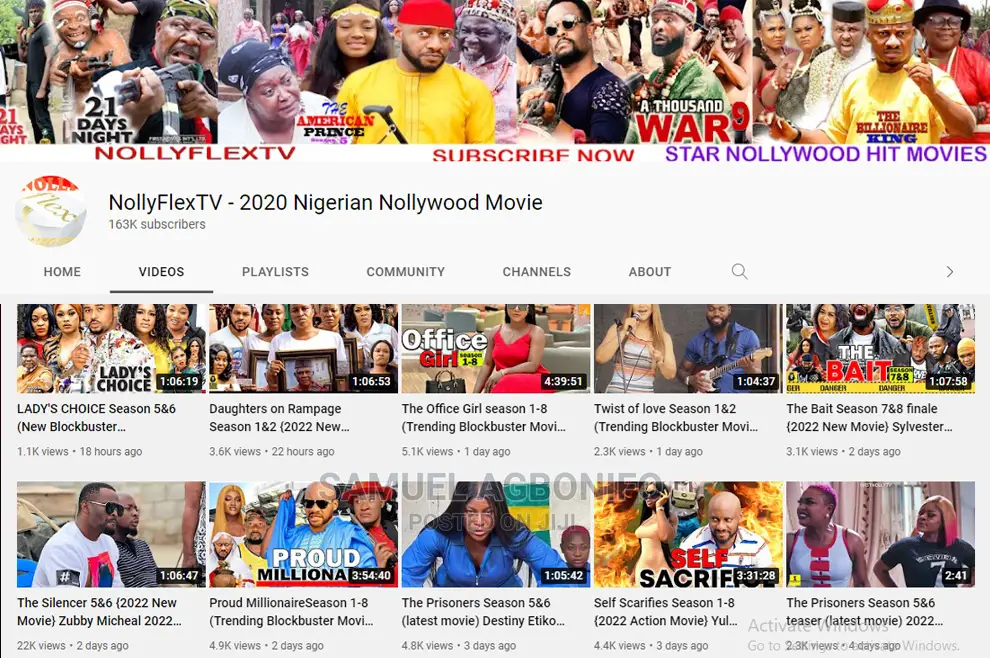The width and height of the screenshot is (990, 658).
Task: Open The Bait Season 7&8 thumbnail
Action: (x=881, y=349)
